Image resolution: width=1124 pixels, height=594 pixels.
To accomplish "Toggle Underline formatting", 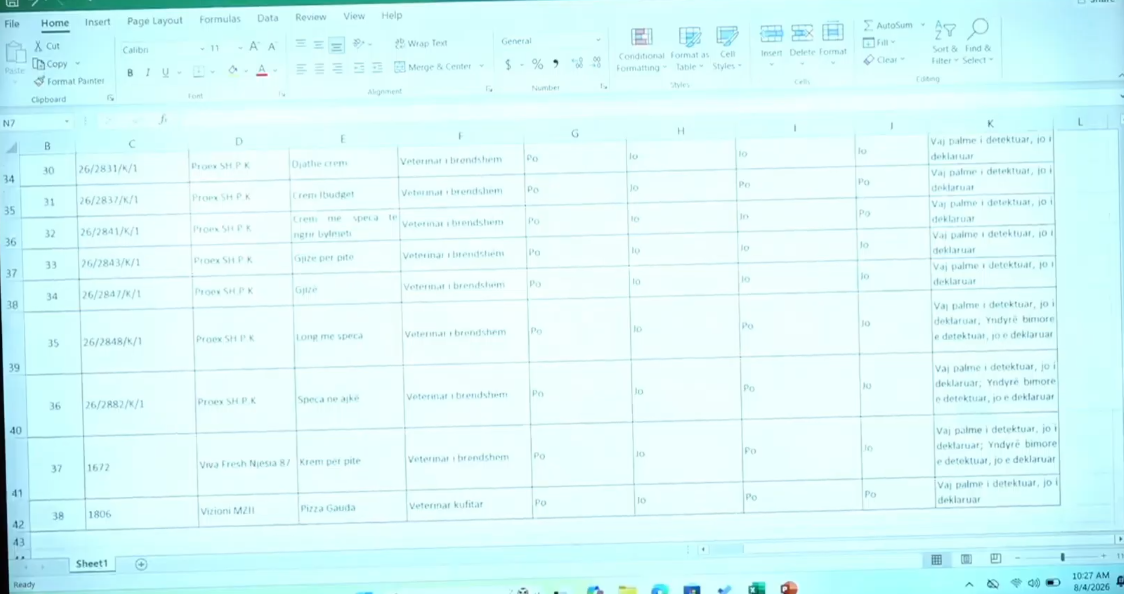I will (166, 72).
